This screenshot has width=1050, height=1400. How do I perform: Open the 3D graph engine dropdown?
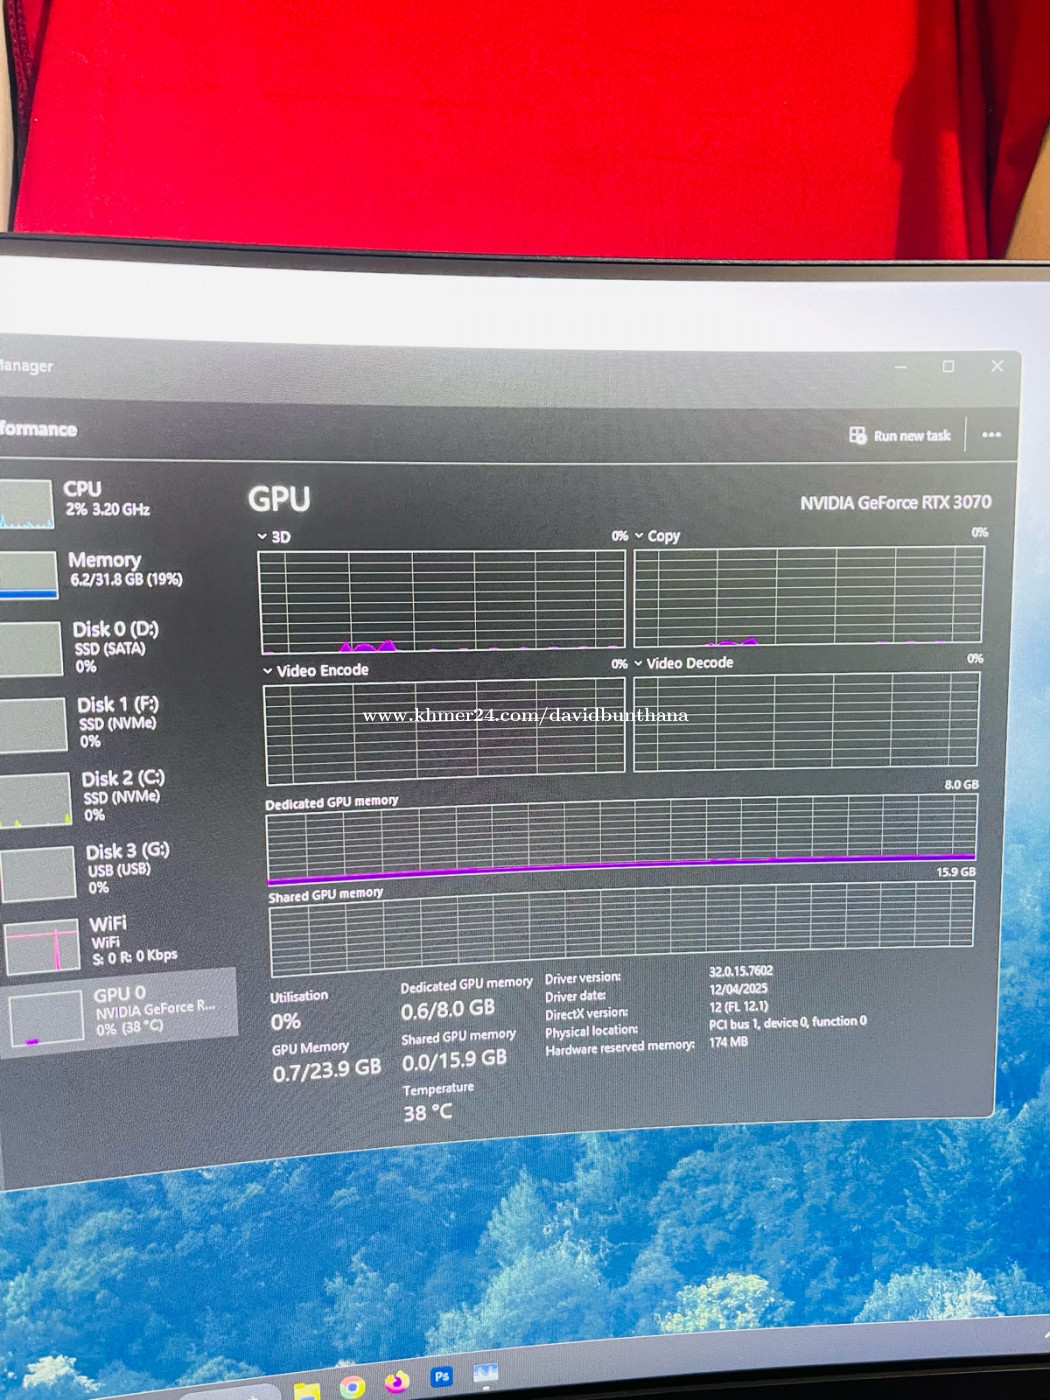click(274, 537)
